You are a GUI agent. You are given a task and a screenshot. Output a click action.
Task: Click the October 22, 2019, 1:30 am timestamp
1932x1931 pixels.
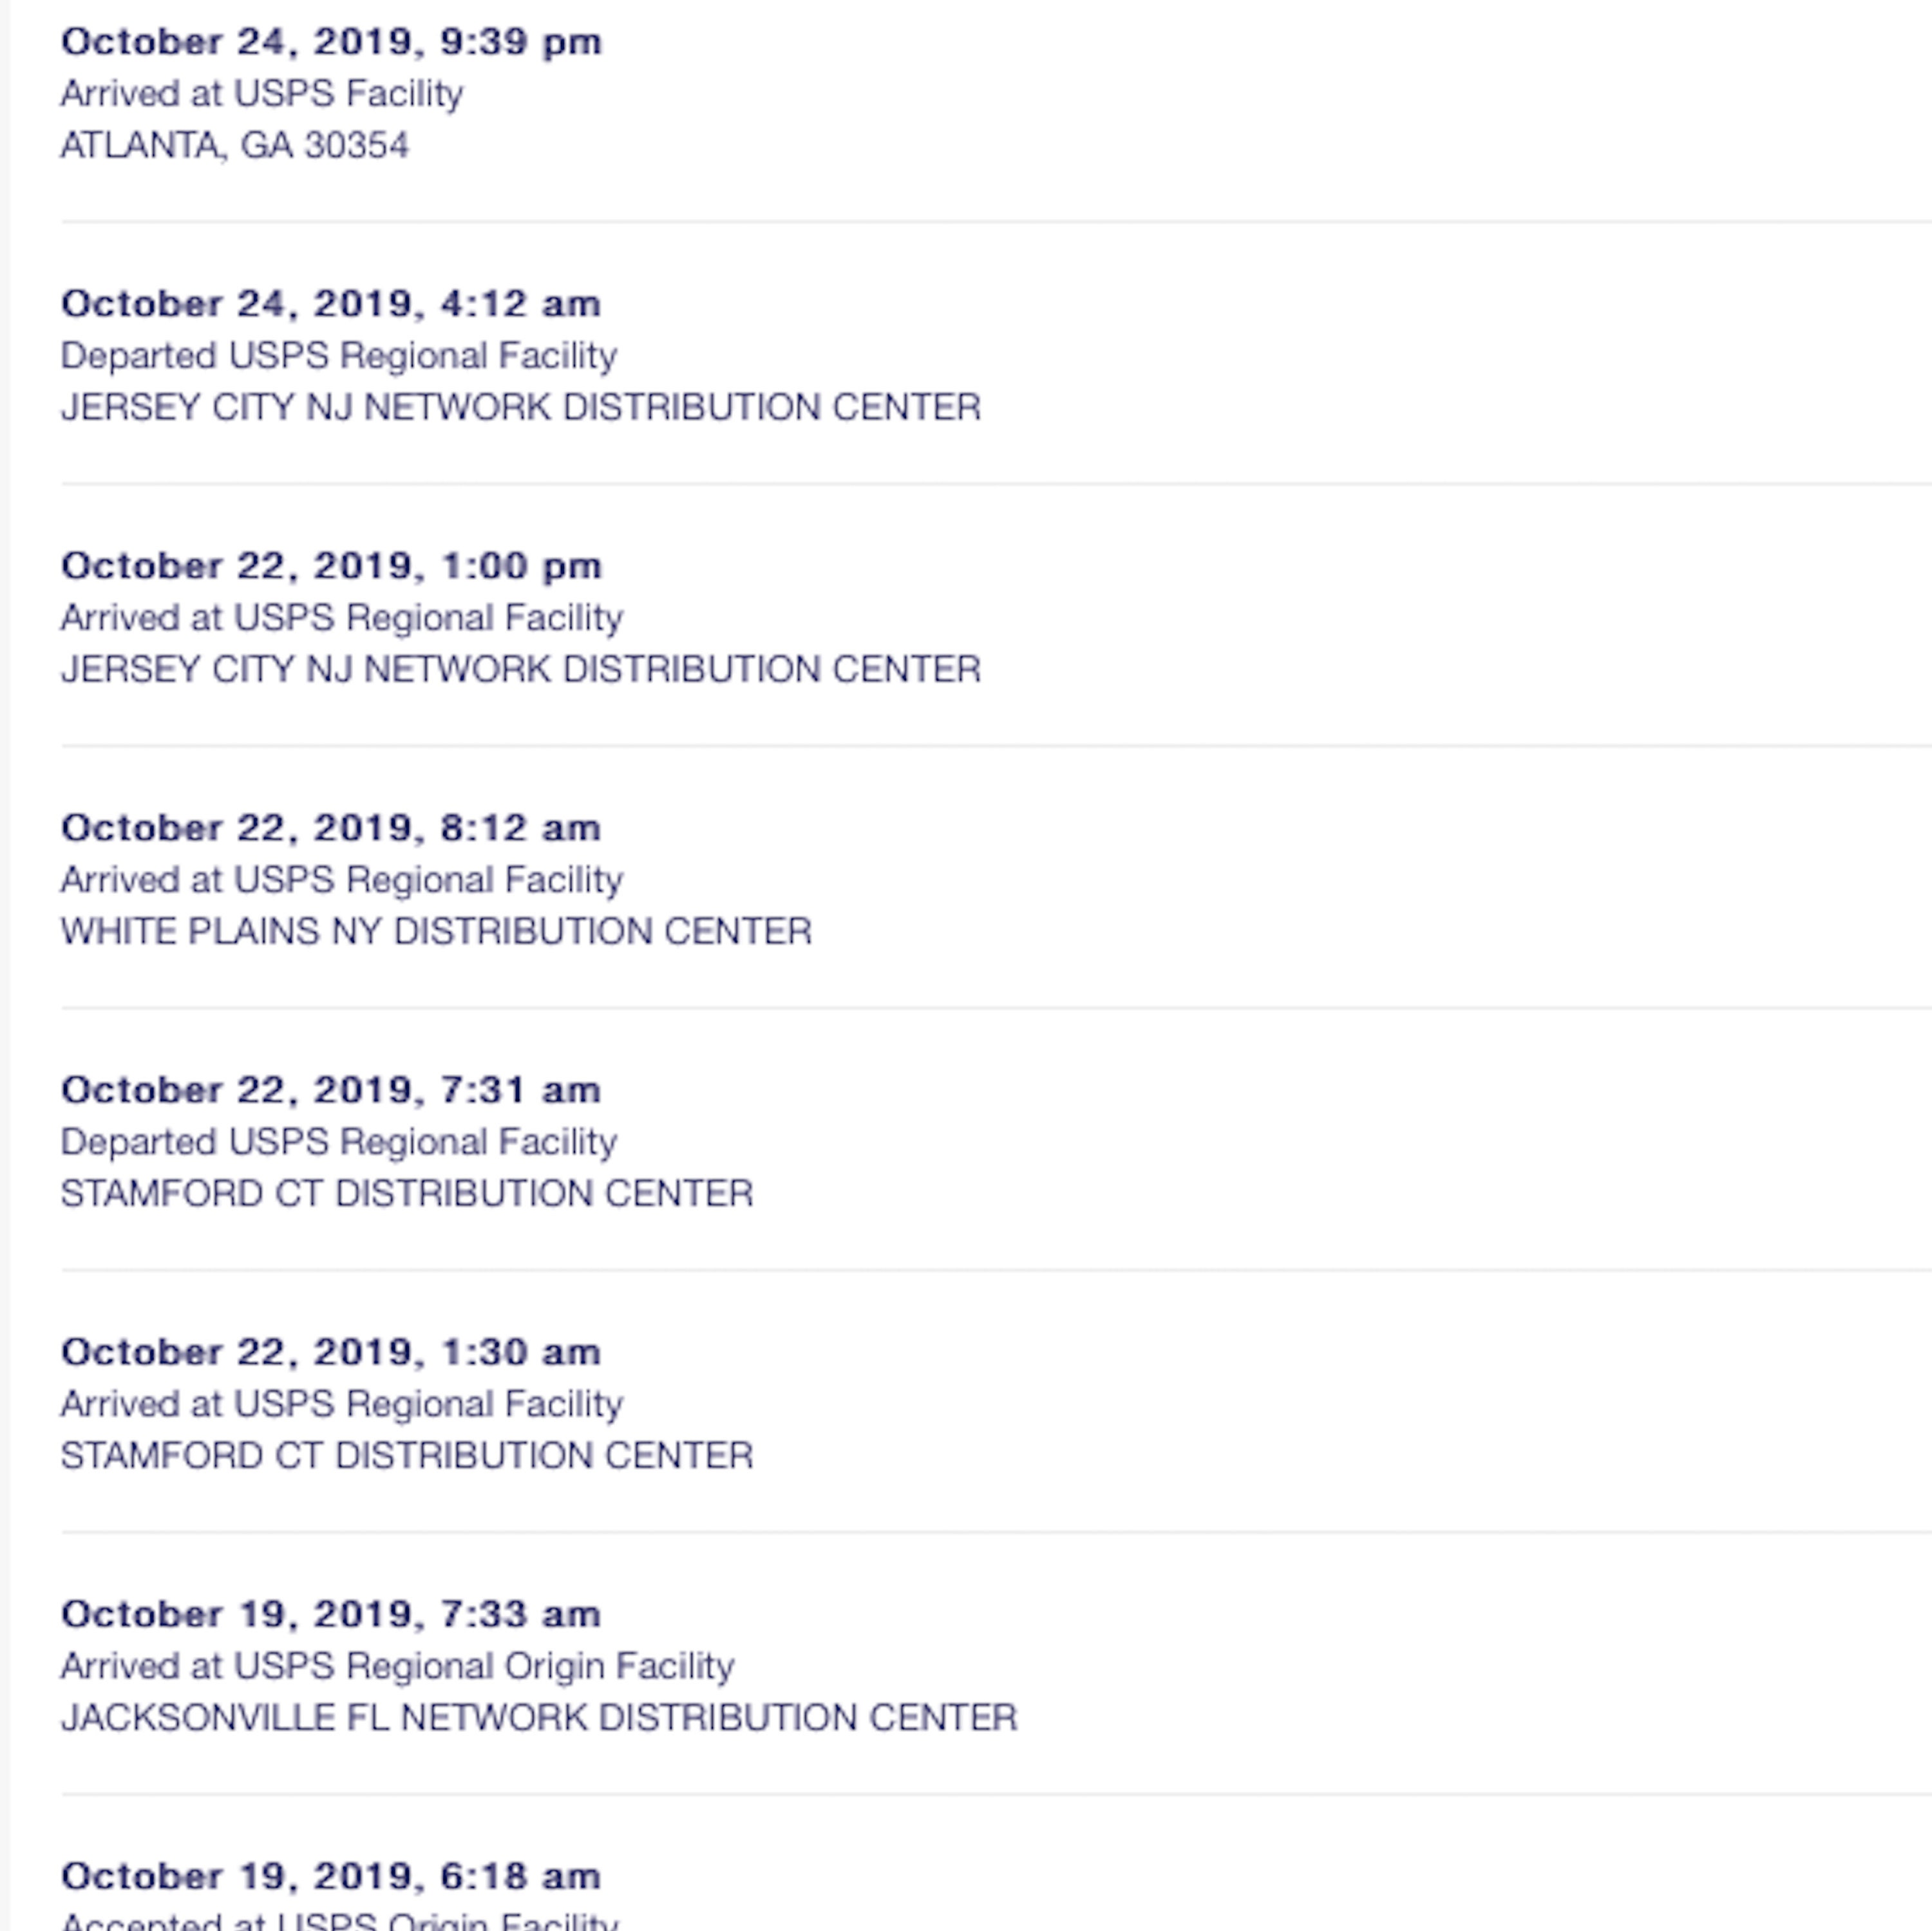point(331,1353)
